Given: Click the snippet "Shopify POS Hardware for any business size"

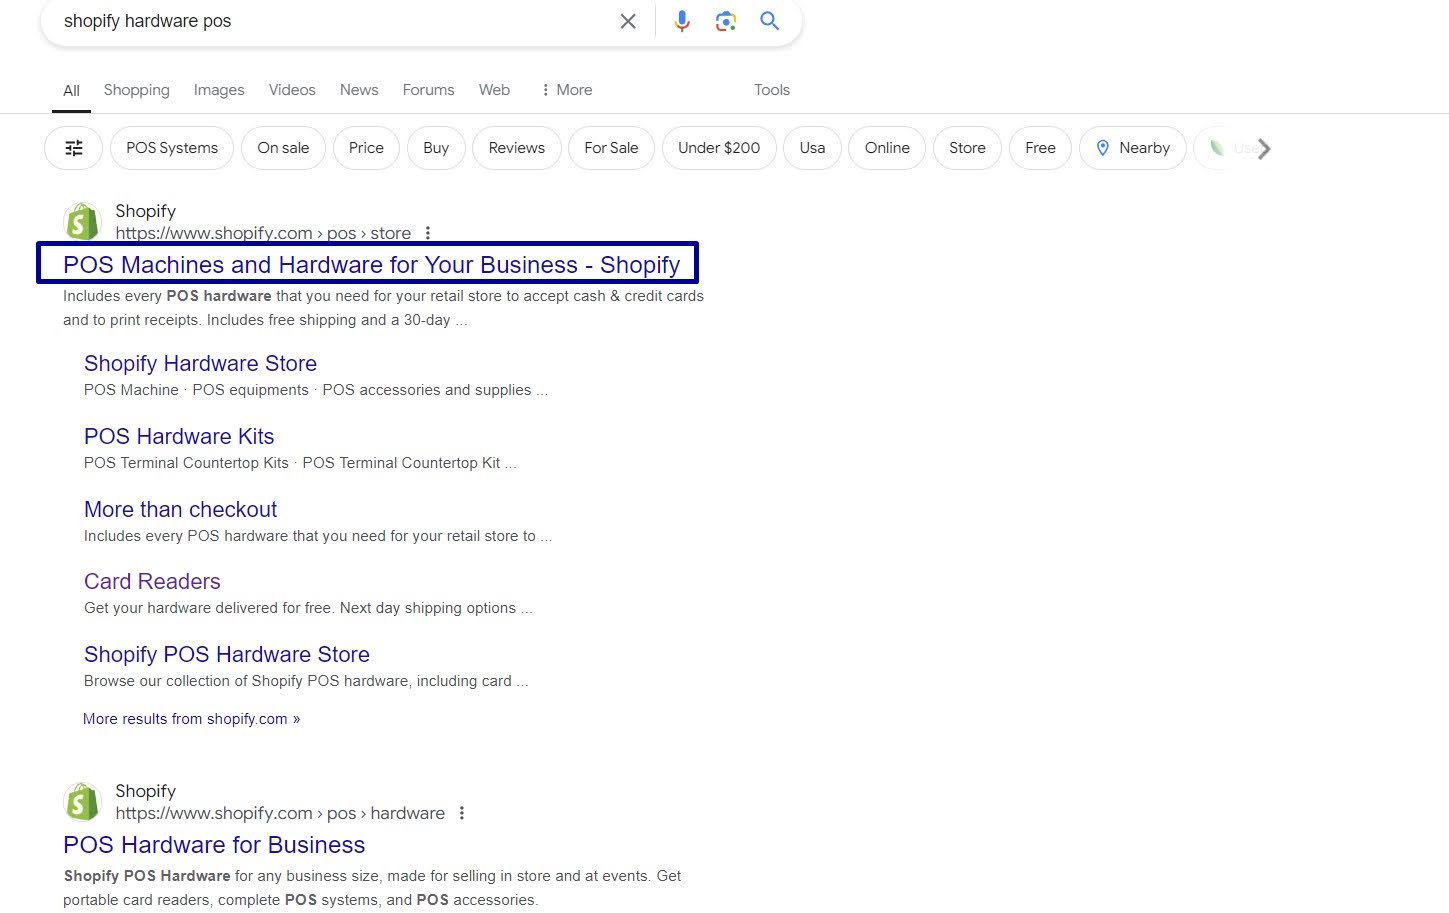Looking at the screenshot, I should pyautogui.click(x=372, y=888).
